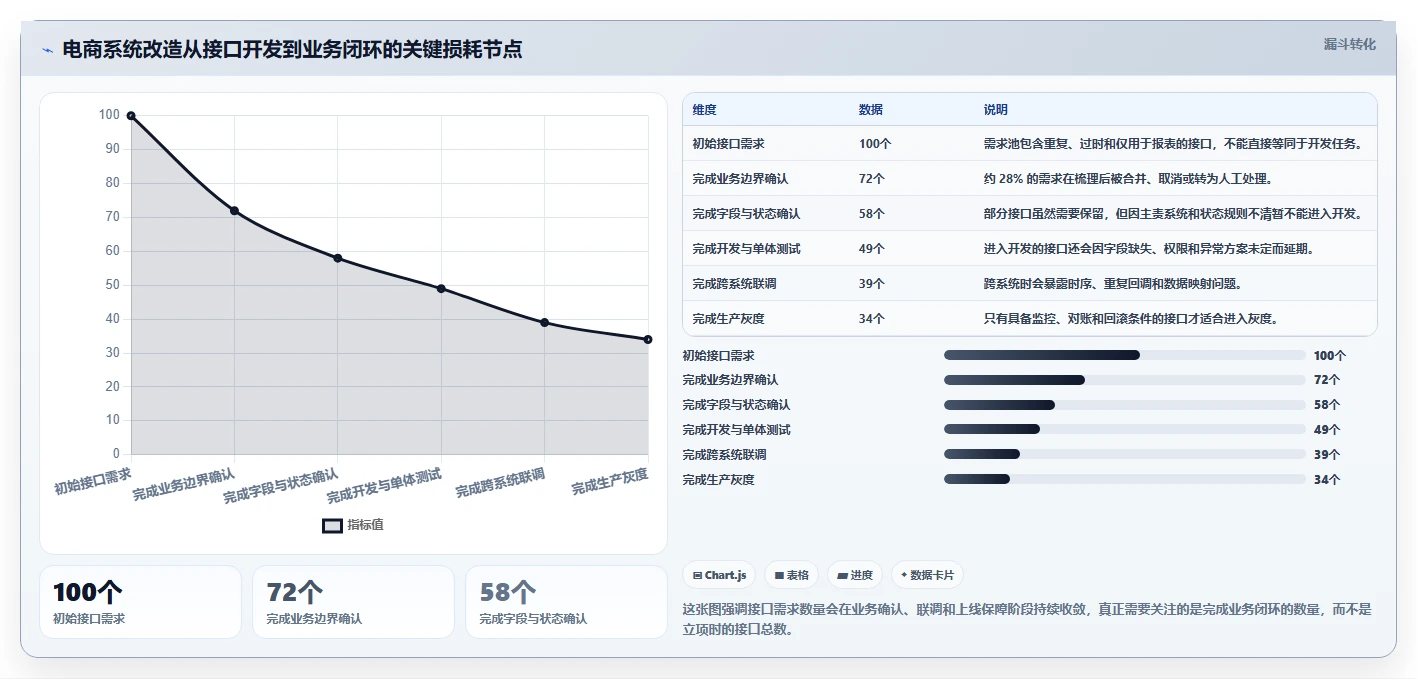
Task: Click table cell 完成开发与单体测试
Action: coord(746,249)
